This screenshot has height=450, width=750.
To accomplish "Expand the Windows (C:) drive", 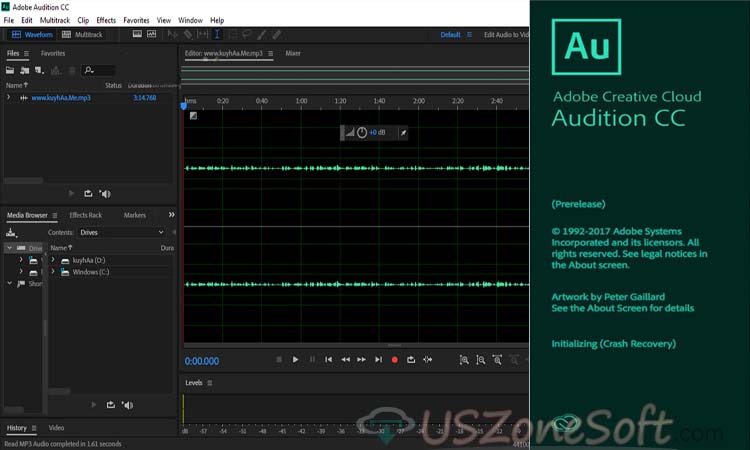I will point(53,272).
